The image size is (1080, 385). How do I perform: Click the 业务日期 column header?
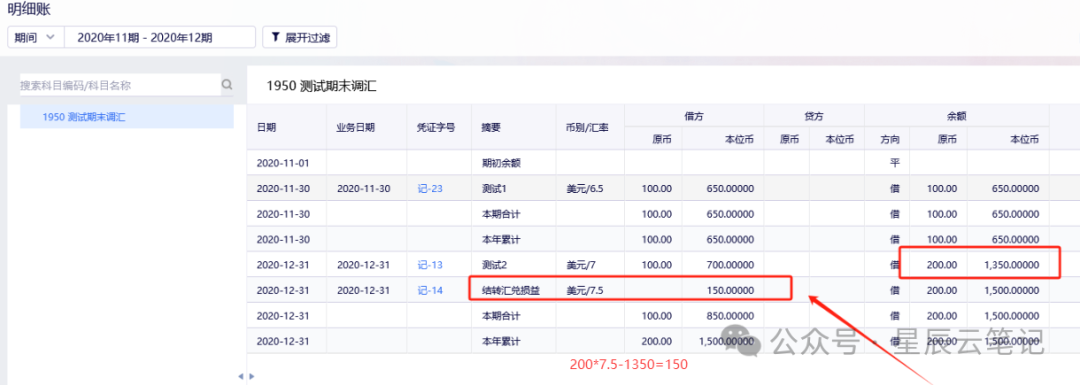[366, 127]
